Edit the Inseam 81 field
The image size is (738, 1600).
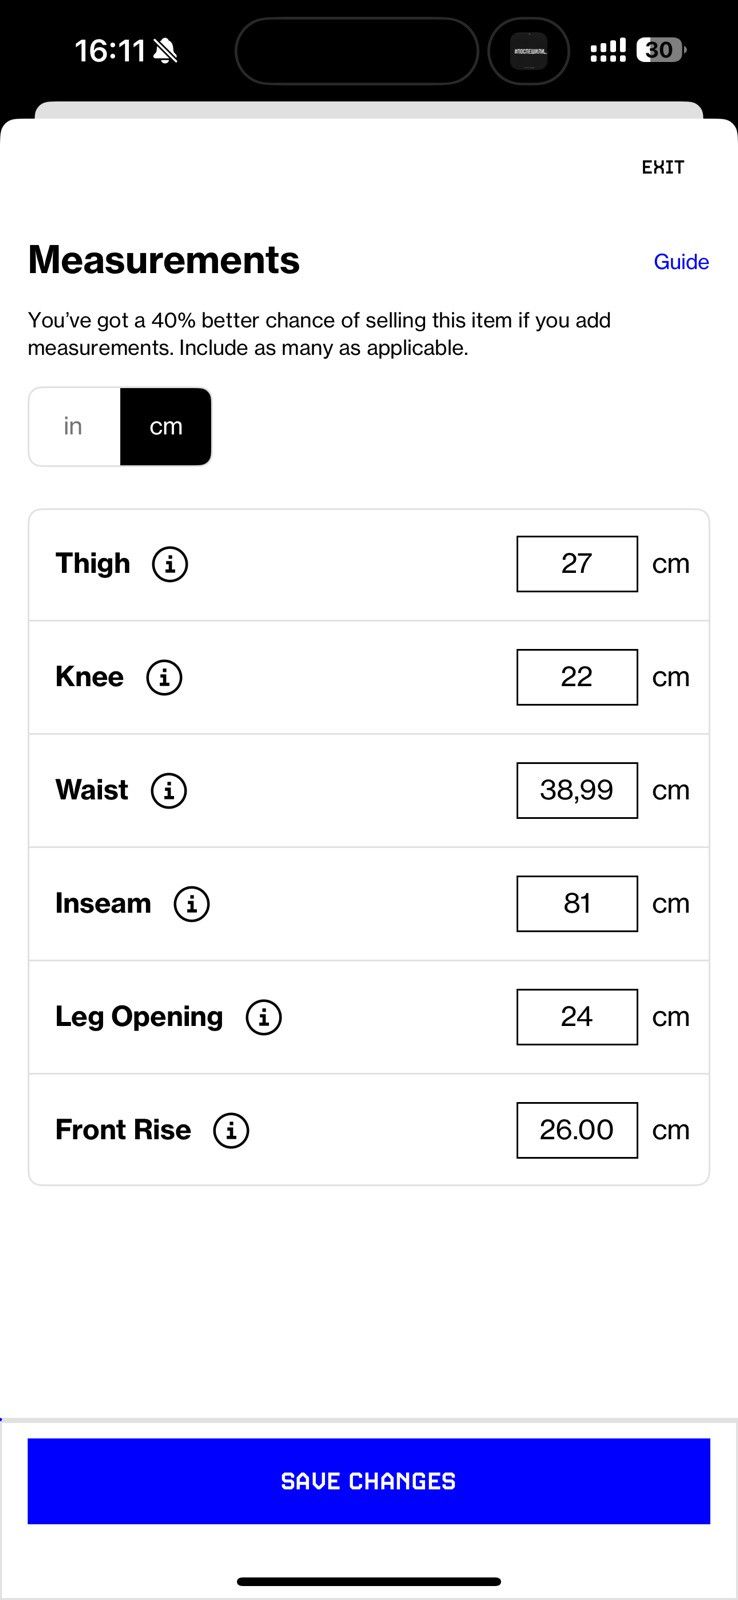577,904
